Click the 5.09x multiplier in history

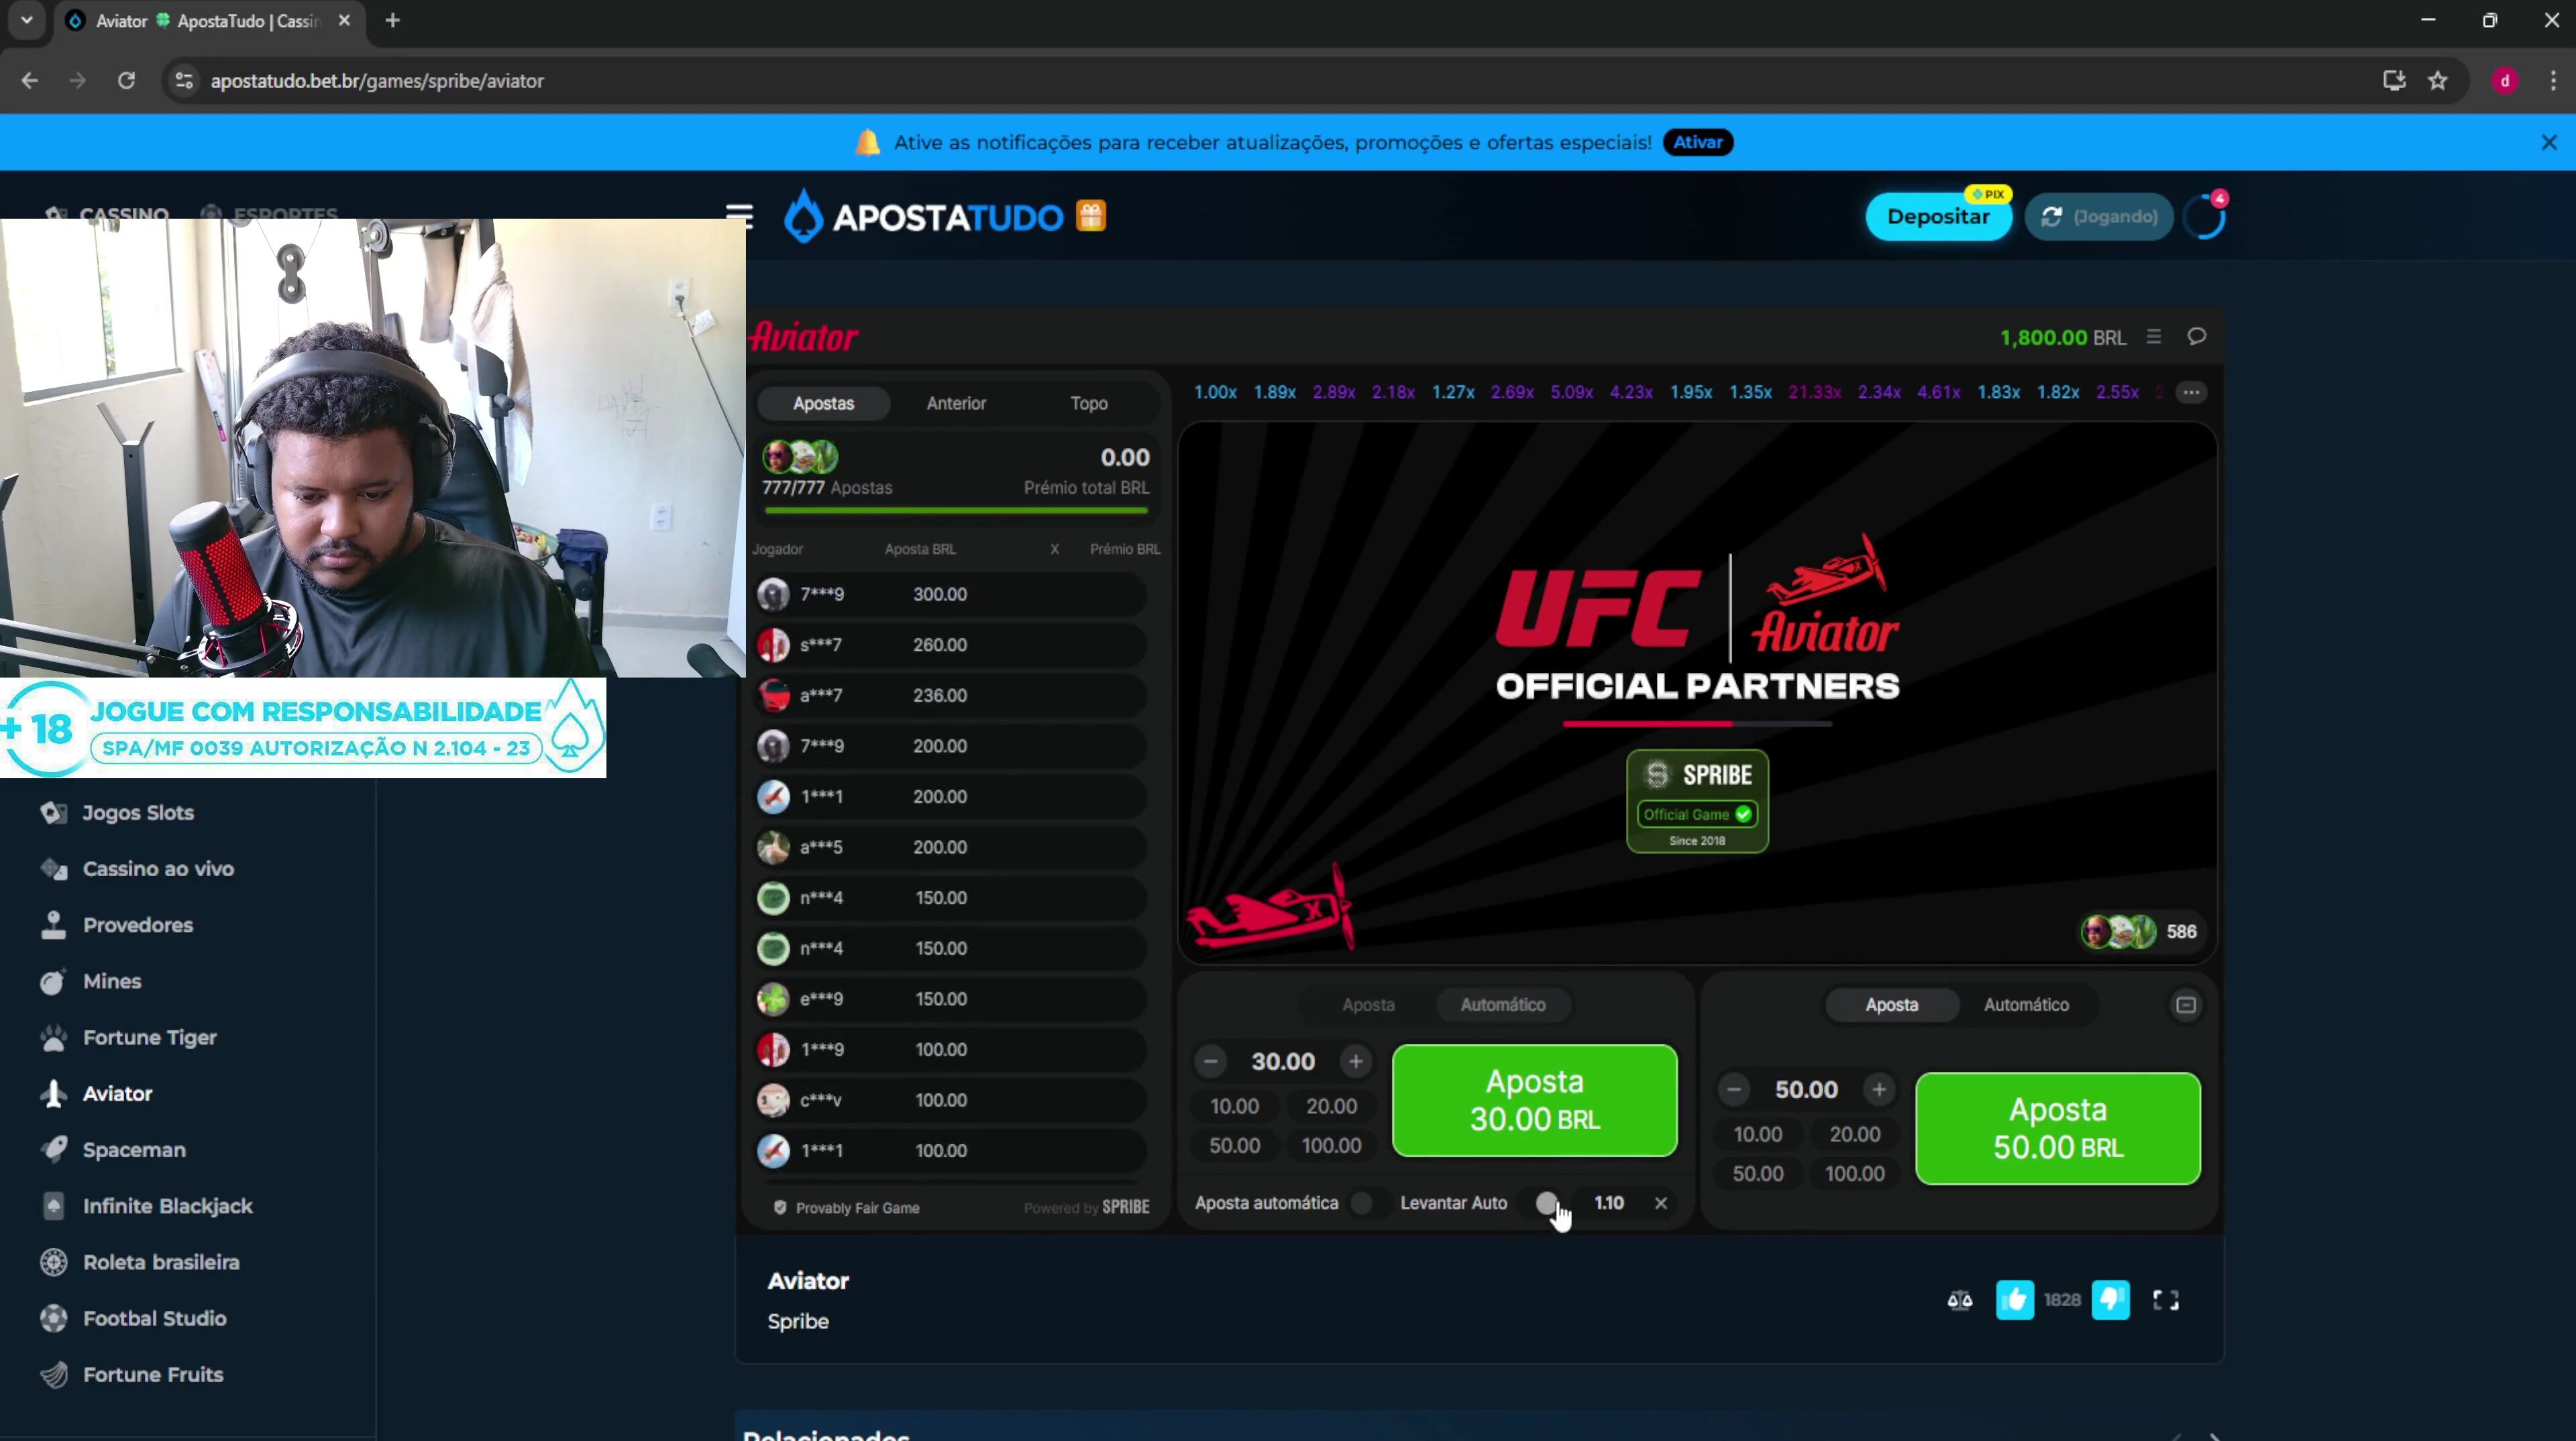pos(1571,392)
